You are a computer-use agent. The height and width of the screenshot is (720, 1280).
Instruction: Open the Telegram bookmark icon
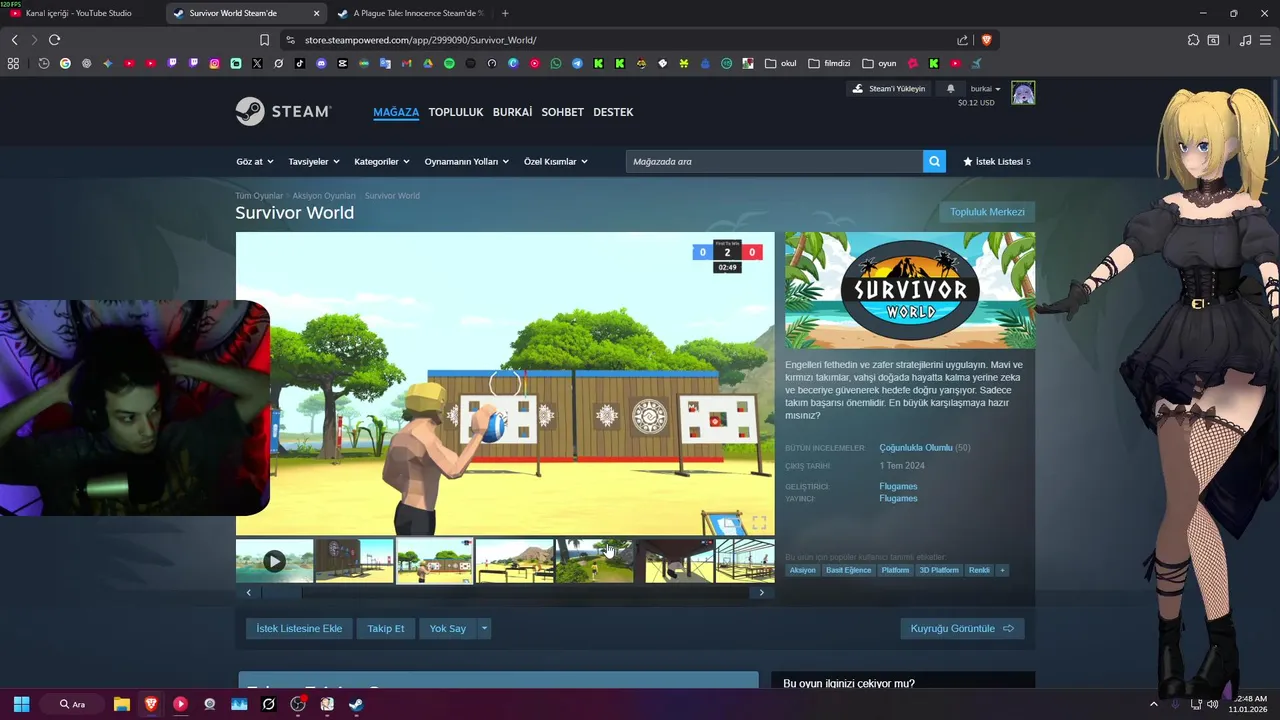[x=577, y=63]
